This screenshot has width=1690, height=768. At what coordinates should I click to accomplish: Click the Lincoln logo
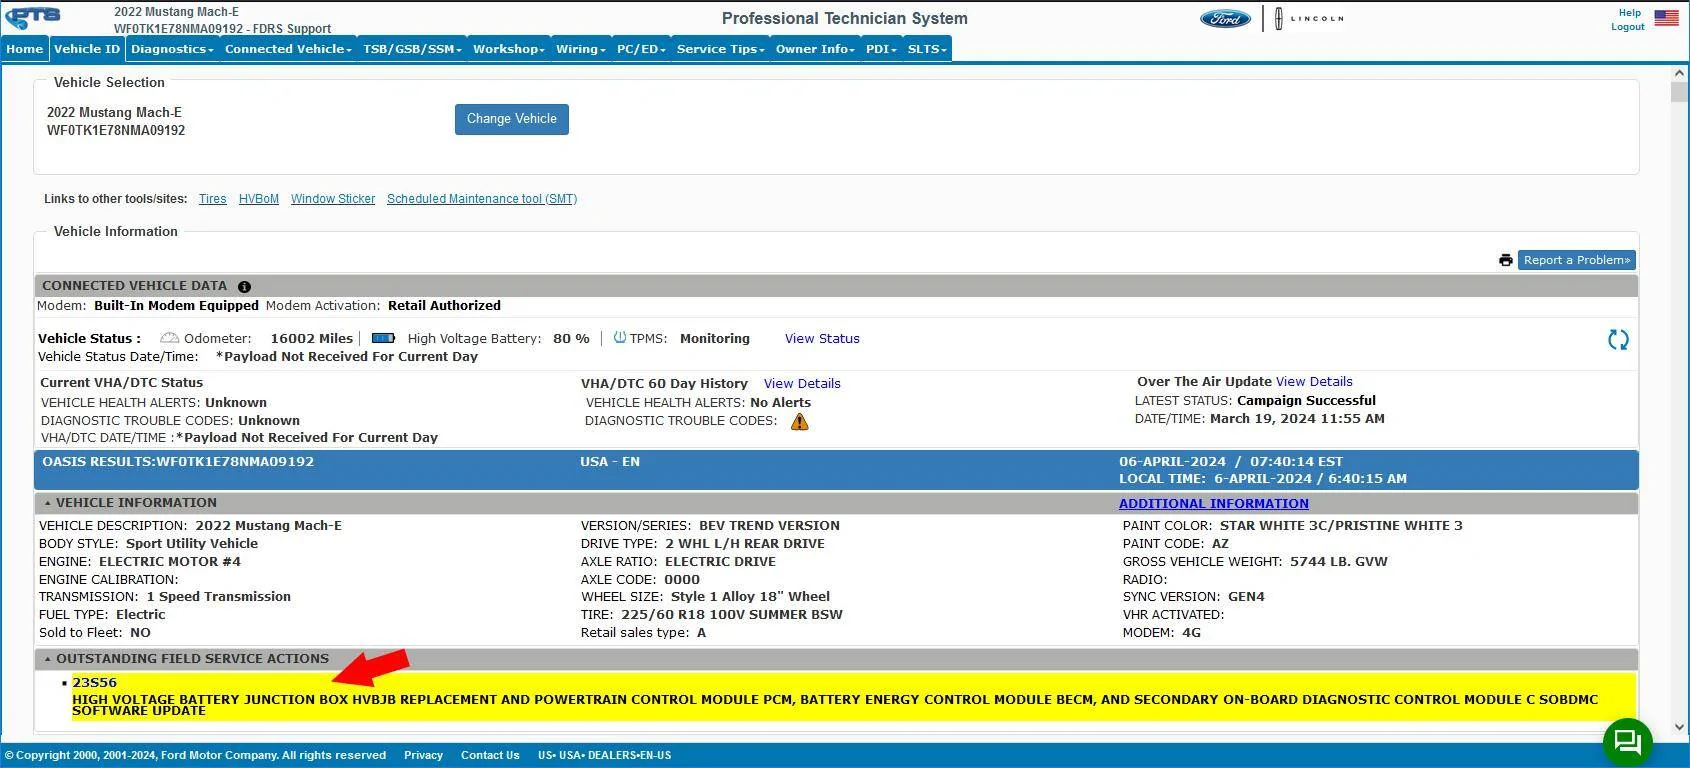1308,19
